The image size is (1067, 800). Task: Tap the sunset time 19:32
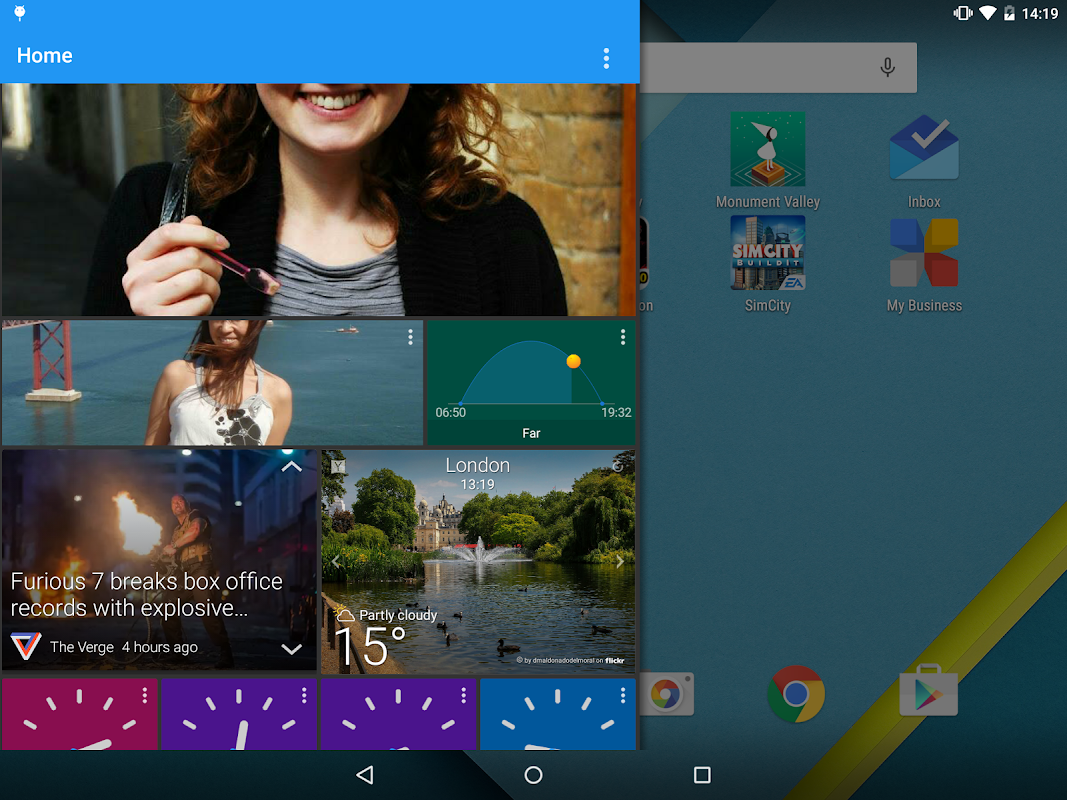(616, 412)
